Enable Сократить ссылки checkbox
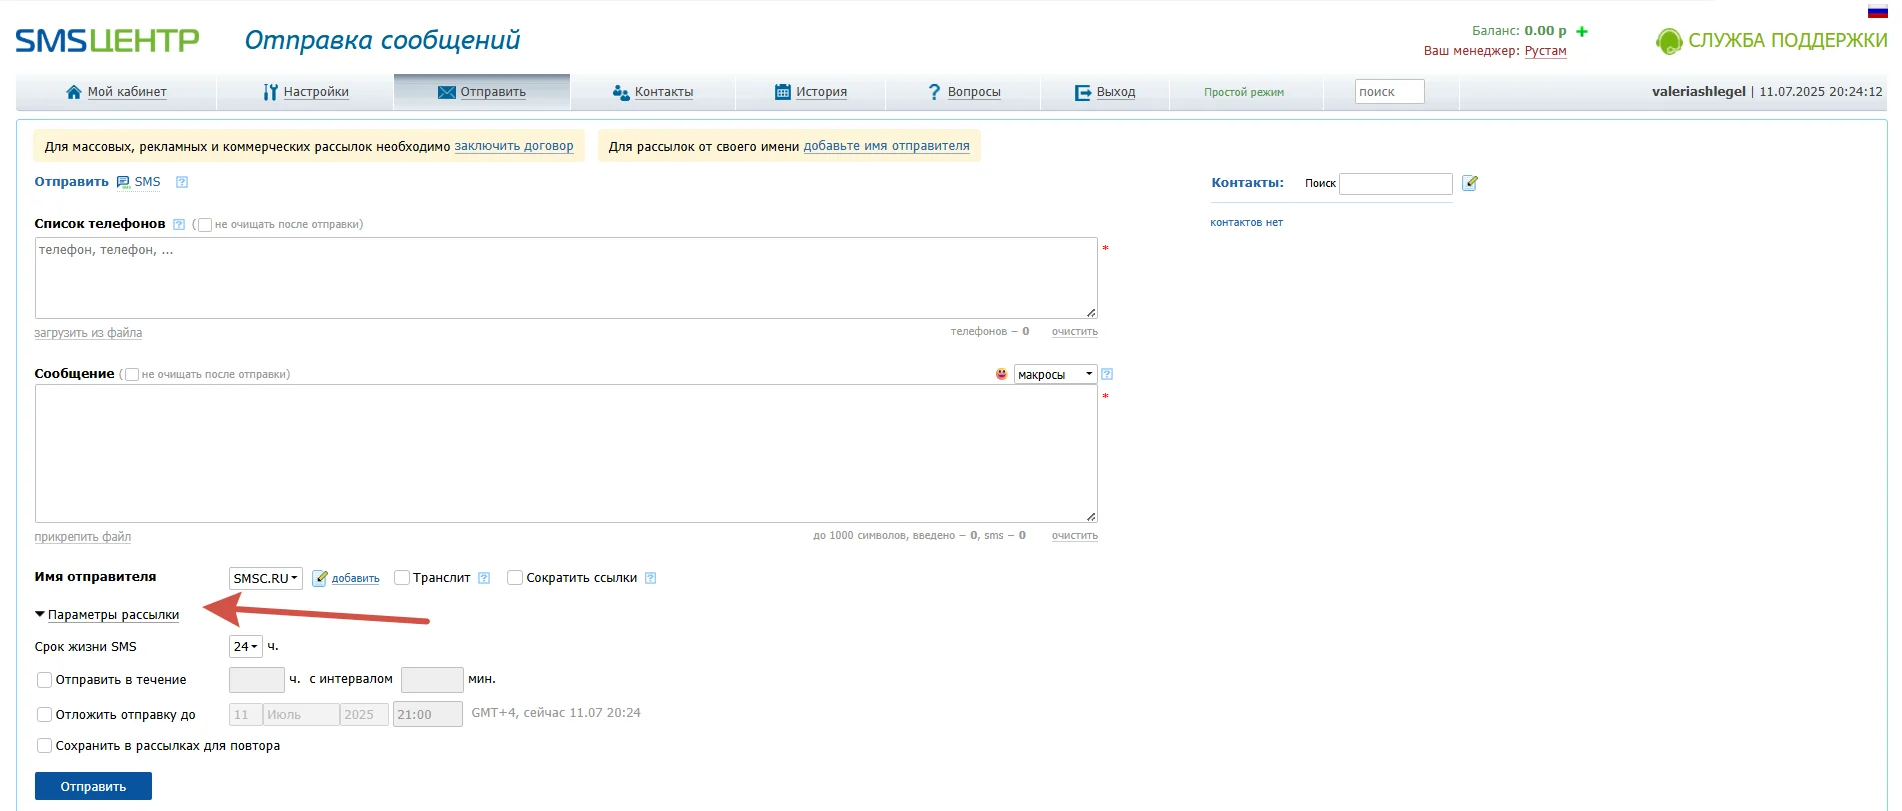The image size is (1902, 811). click(515, 578)
